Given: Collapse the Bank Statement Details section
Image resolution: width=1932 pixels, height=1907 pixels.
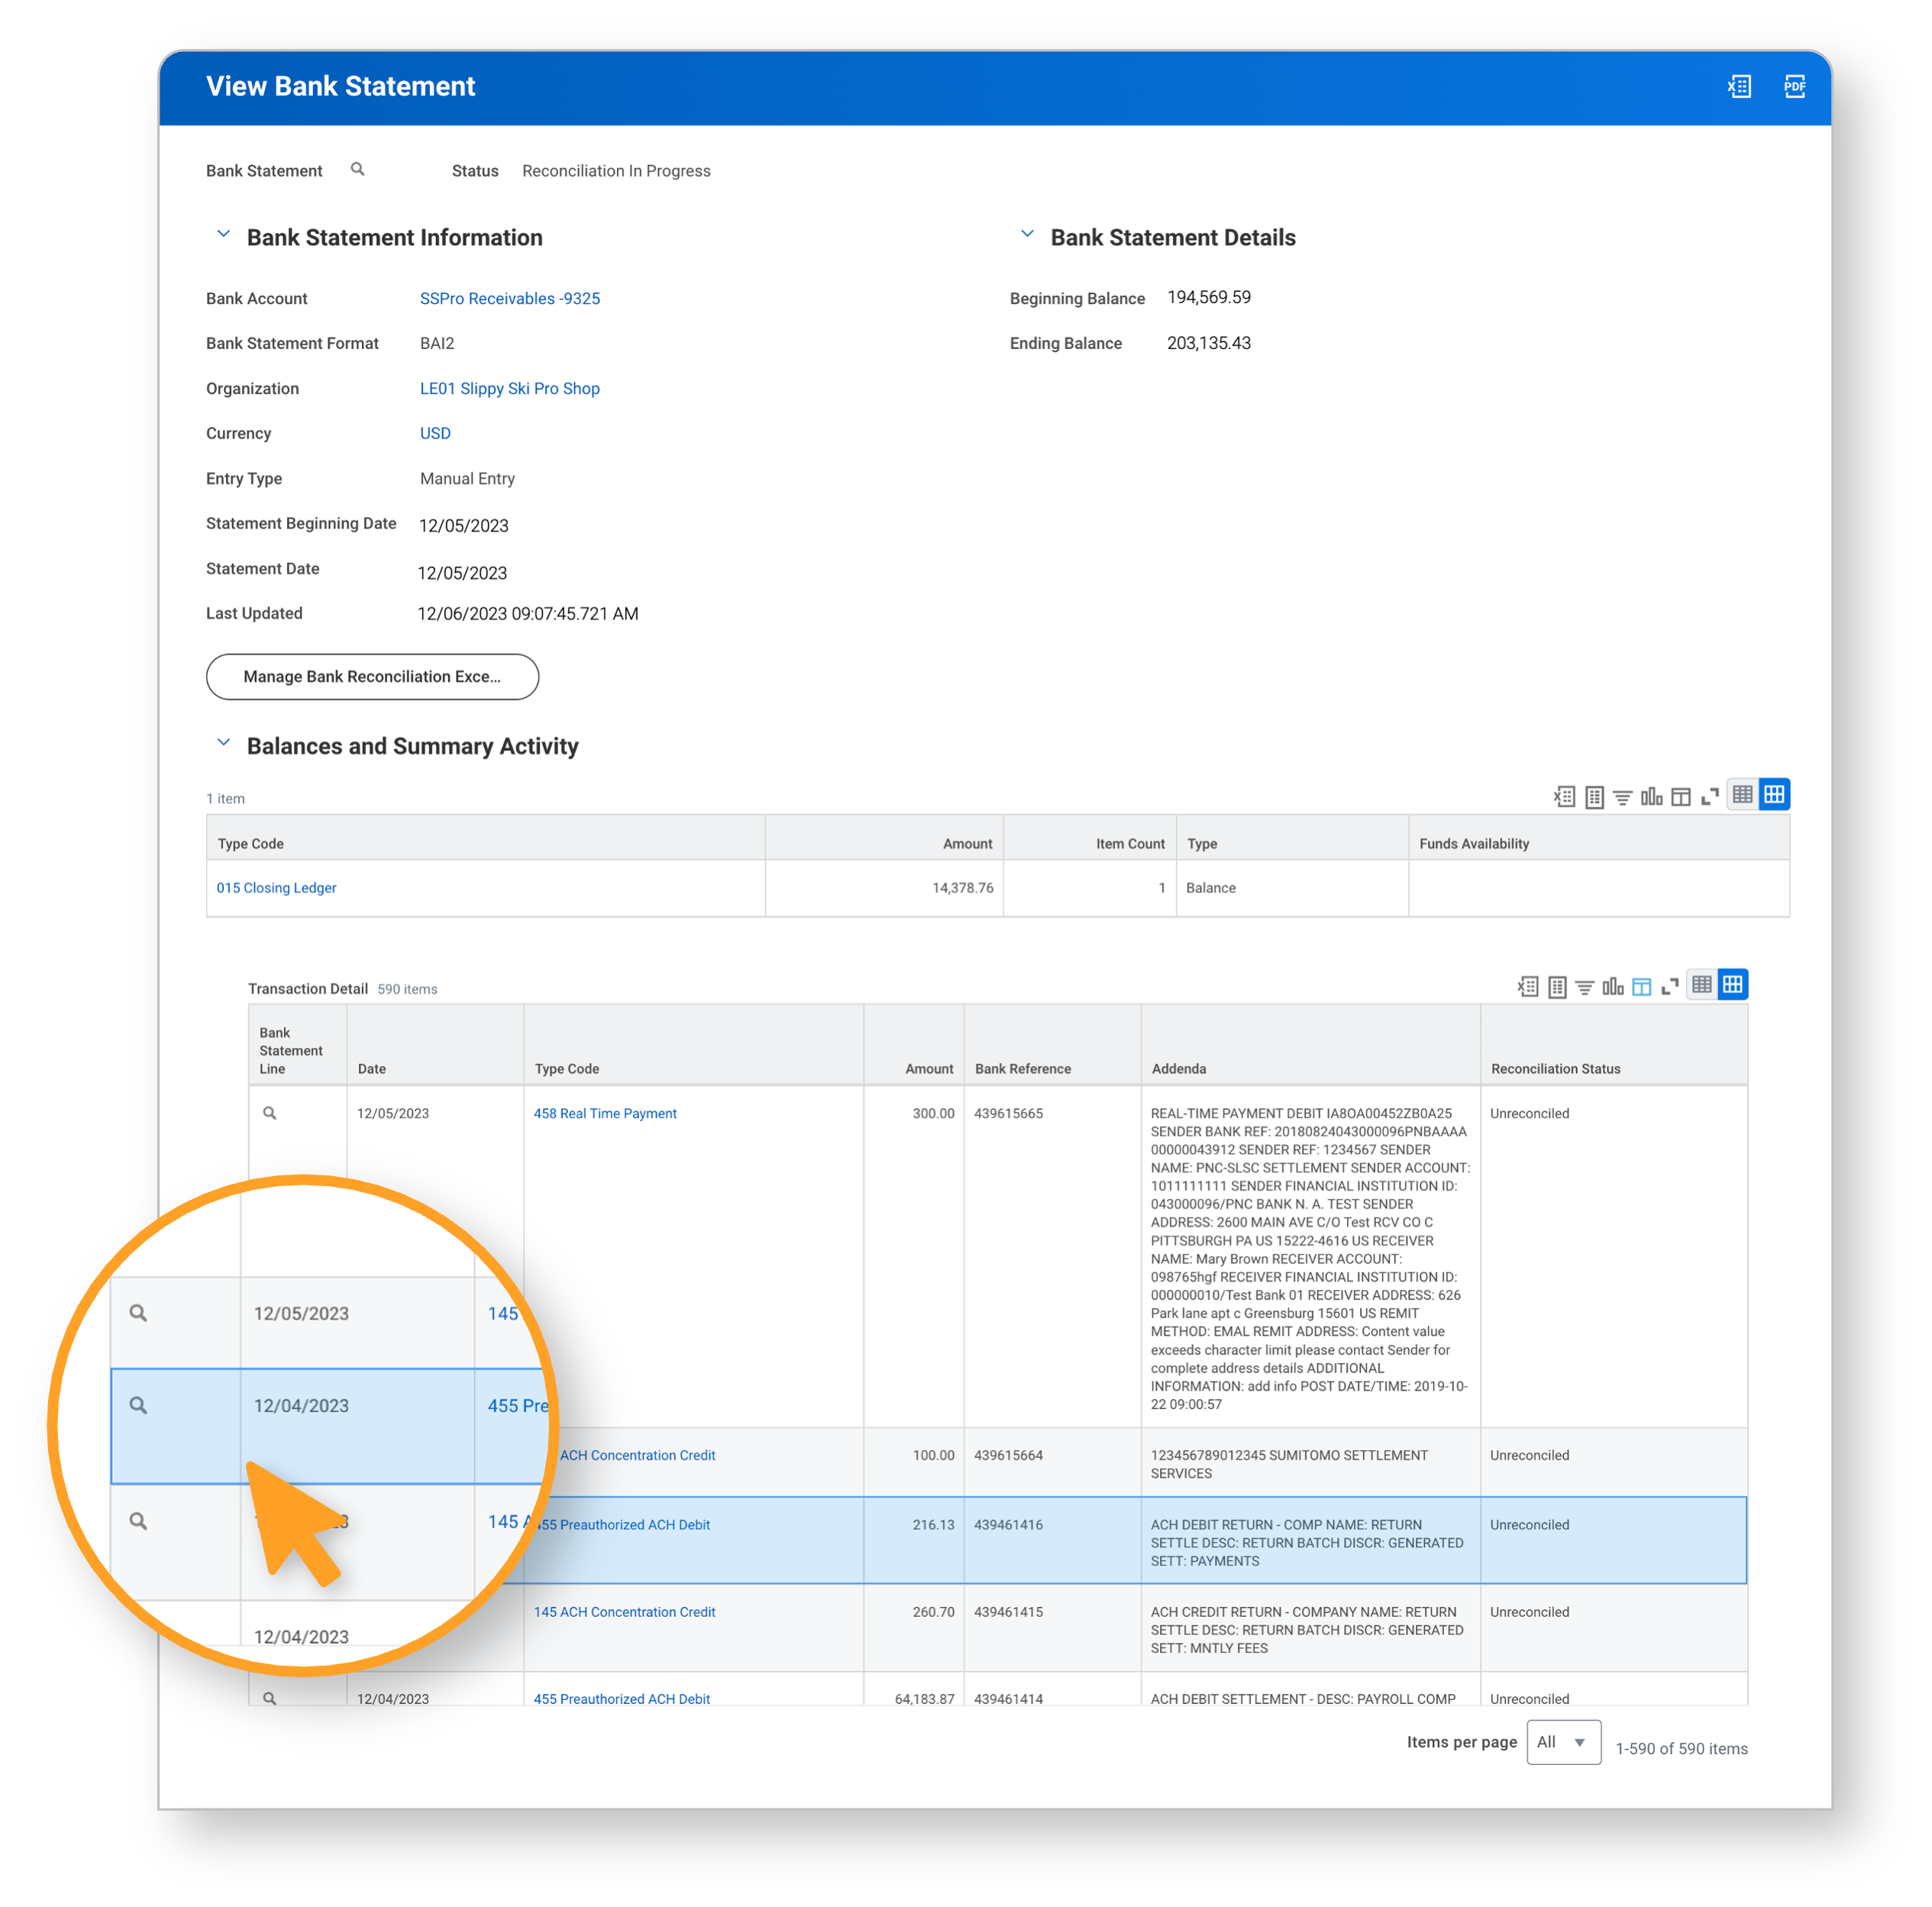Looking at the screenshot, I should [x=1027, y=234].
